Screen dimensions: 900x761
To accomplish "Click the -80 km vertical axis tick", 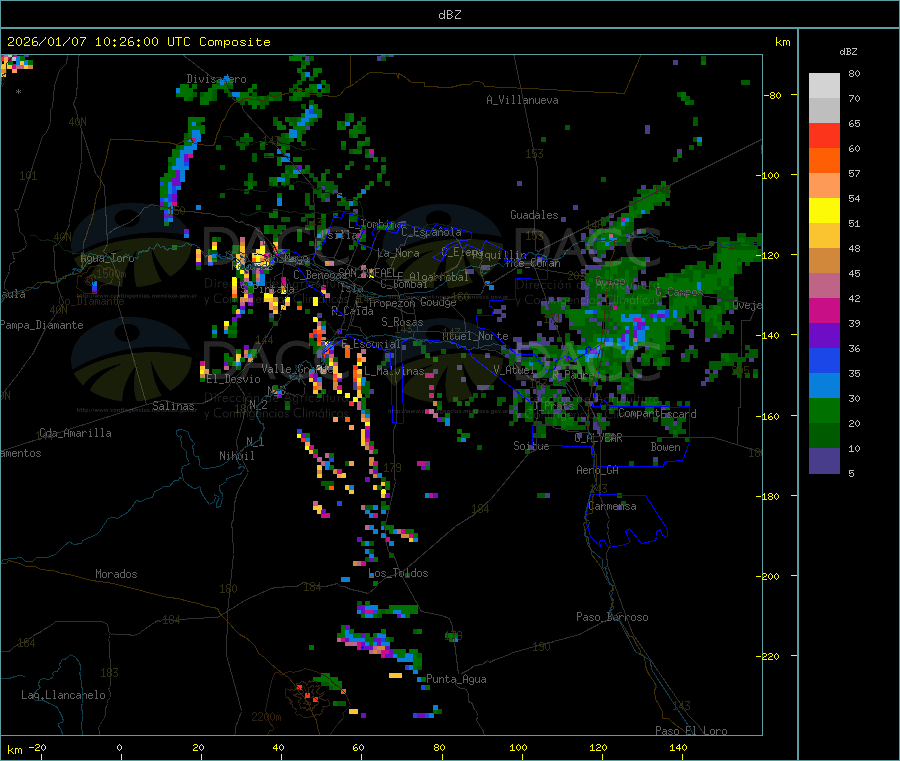I will tap(773, 95).
